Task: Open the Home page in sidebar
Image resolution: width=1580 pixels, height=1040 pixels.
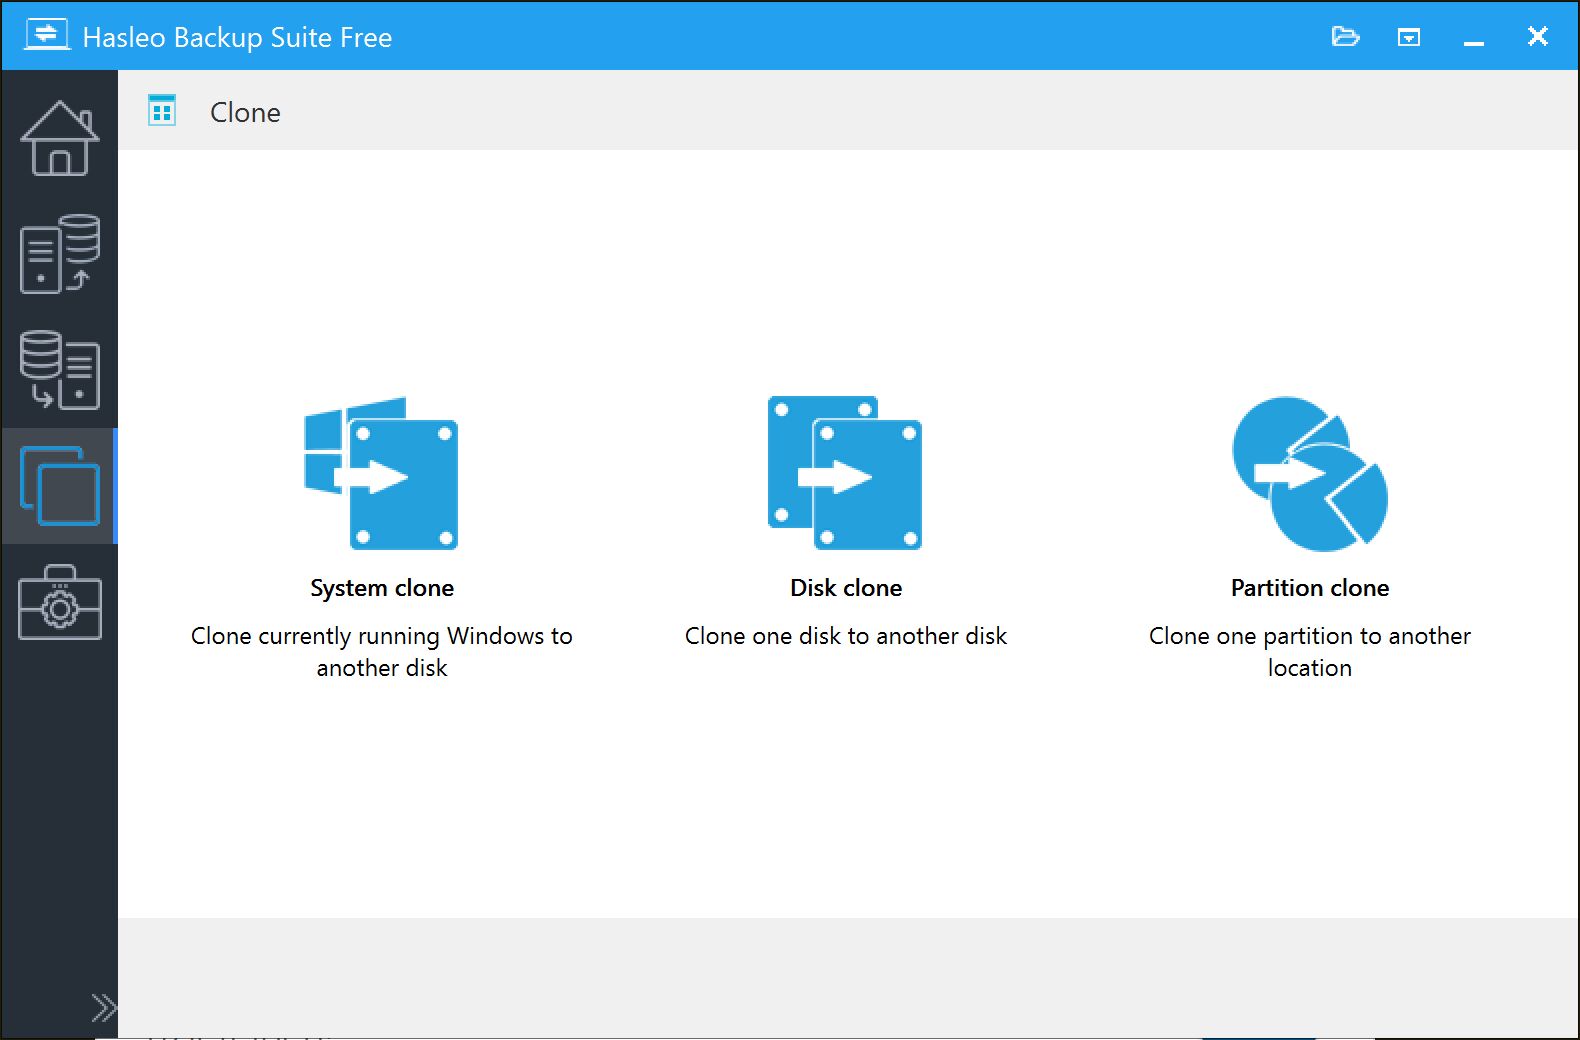Action: (x=60, y=138)
